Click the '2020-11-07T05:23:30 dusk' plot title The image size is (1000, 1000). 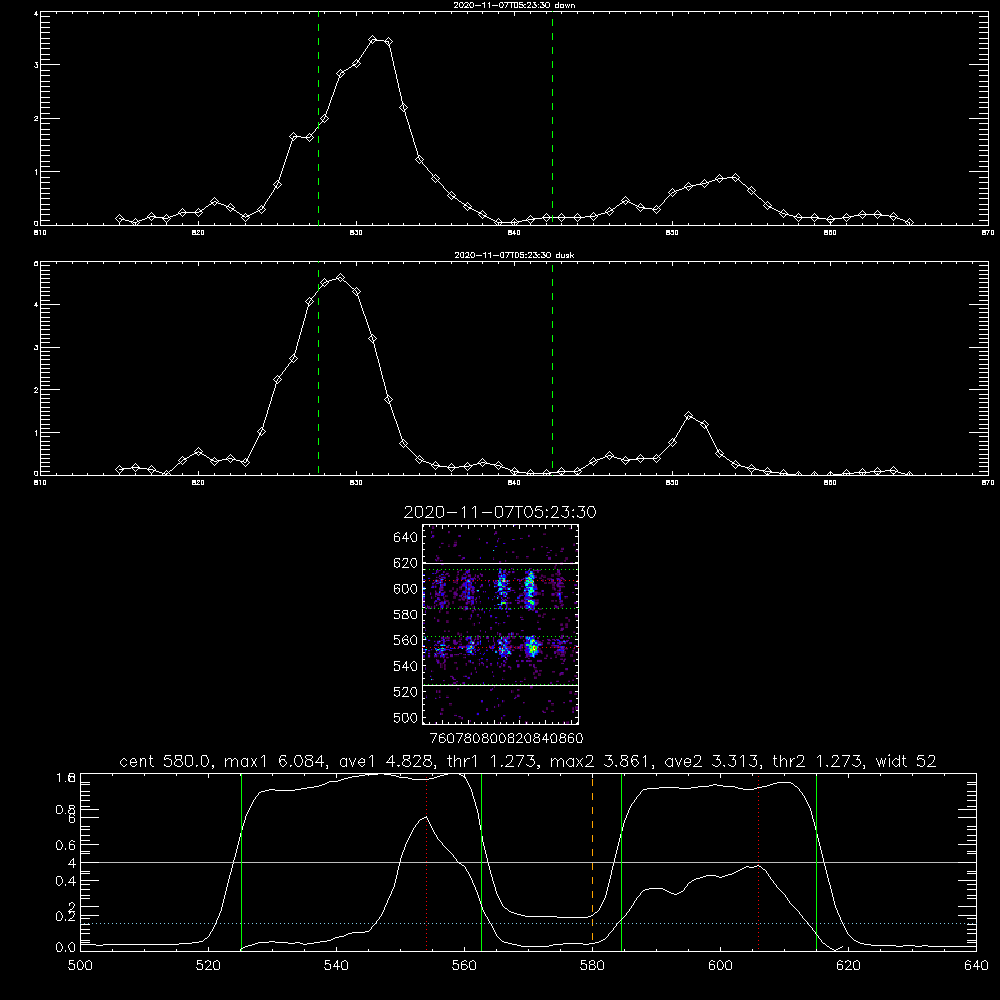click(514, 255)
